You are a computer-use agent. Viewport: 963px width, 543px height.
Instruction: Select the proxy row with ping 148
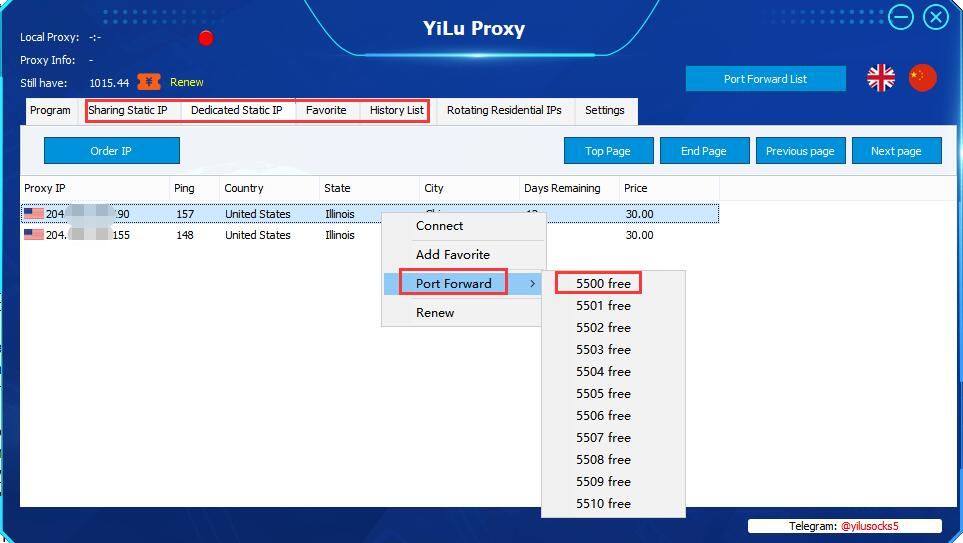click(370, 235)
